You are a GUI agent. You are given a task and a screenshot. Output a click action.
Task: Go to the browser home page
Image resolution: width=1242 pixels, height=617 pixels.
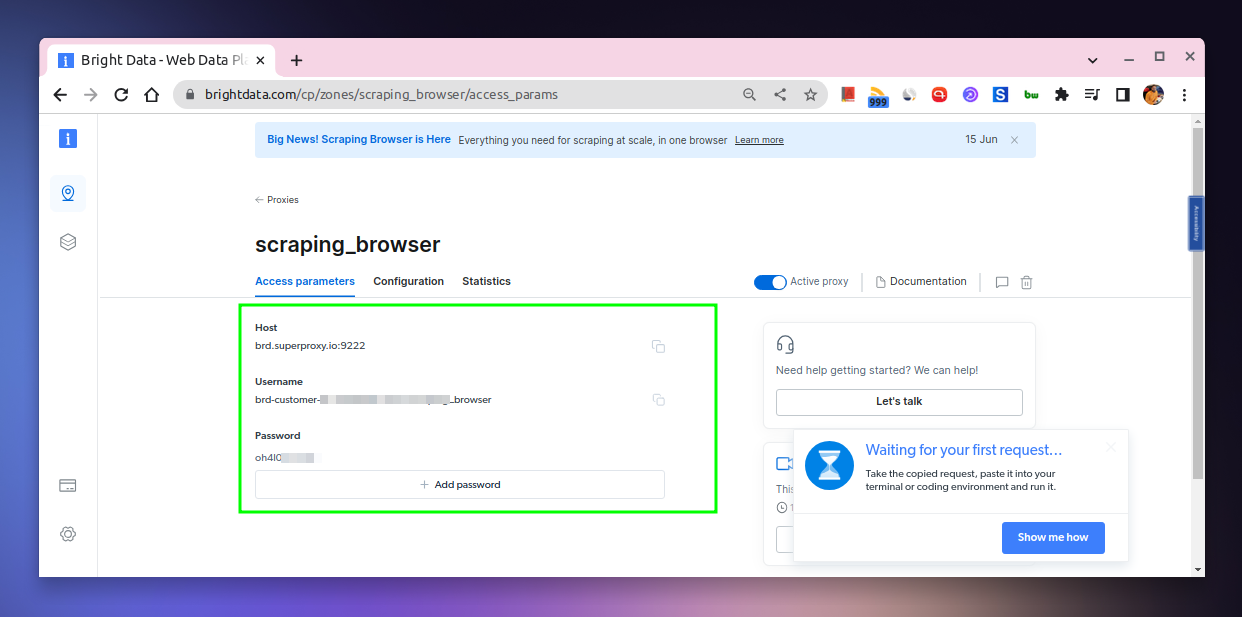[x=151, y=95]
